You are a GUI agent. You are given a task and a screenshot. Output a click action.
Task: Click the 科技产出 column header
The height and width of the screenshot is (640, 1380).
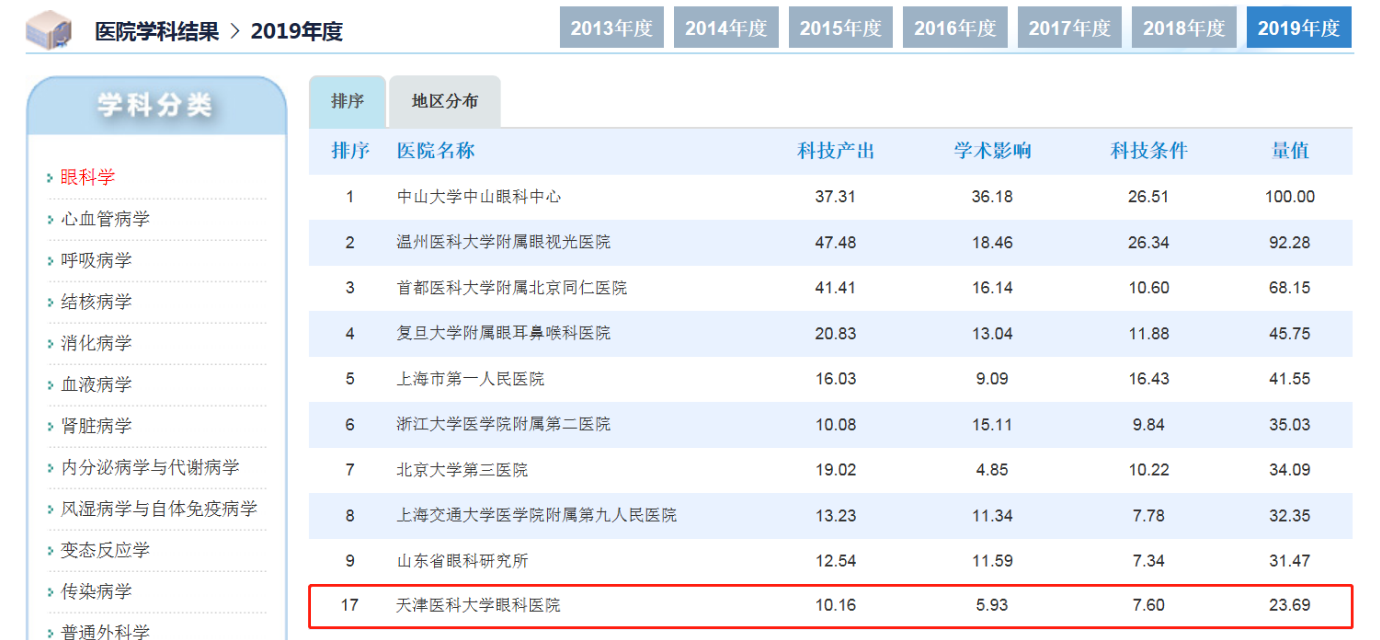(835, 151)
